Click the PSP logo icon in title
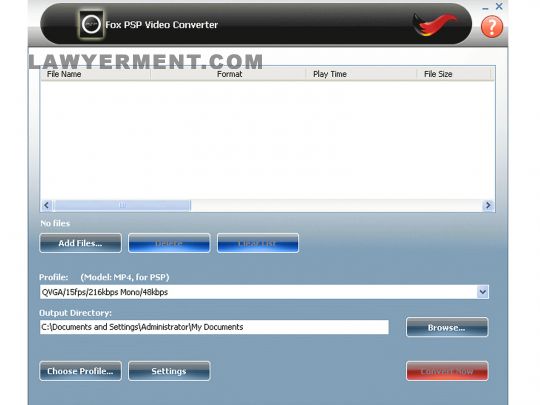 tap(91, 24)
